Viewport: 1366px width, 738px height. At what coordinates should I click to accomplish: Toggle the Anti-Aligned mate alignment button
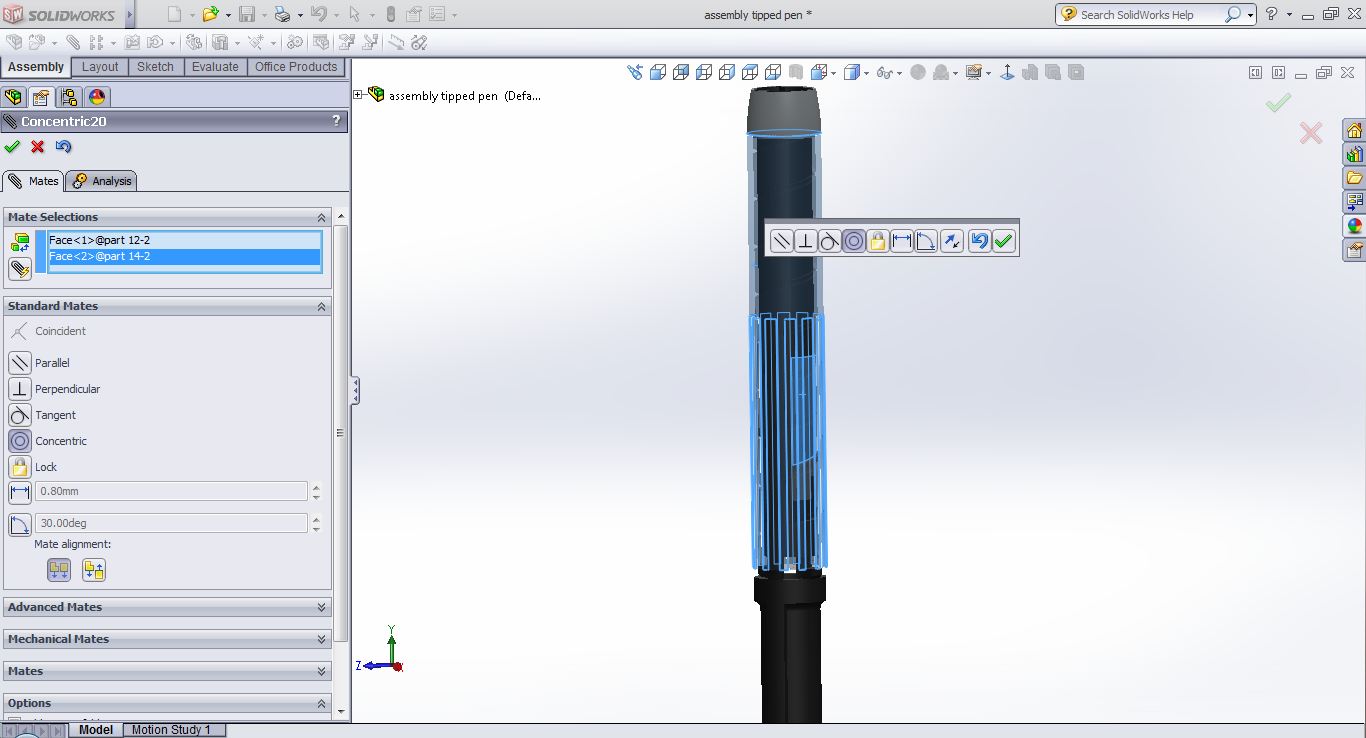pos(94,570)
